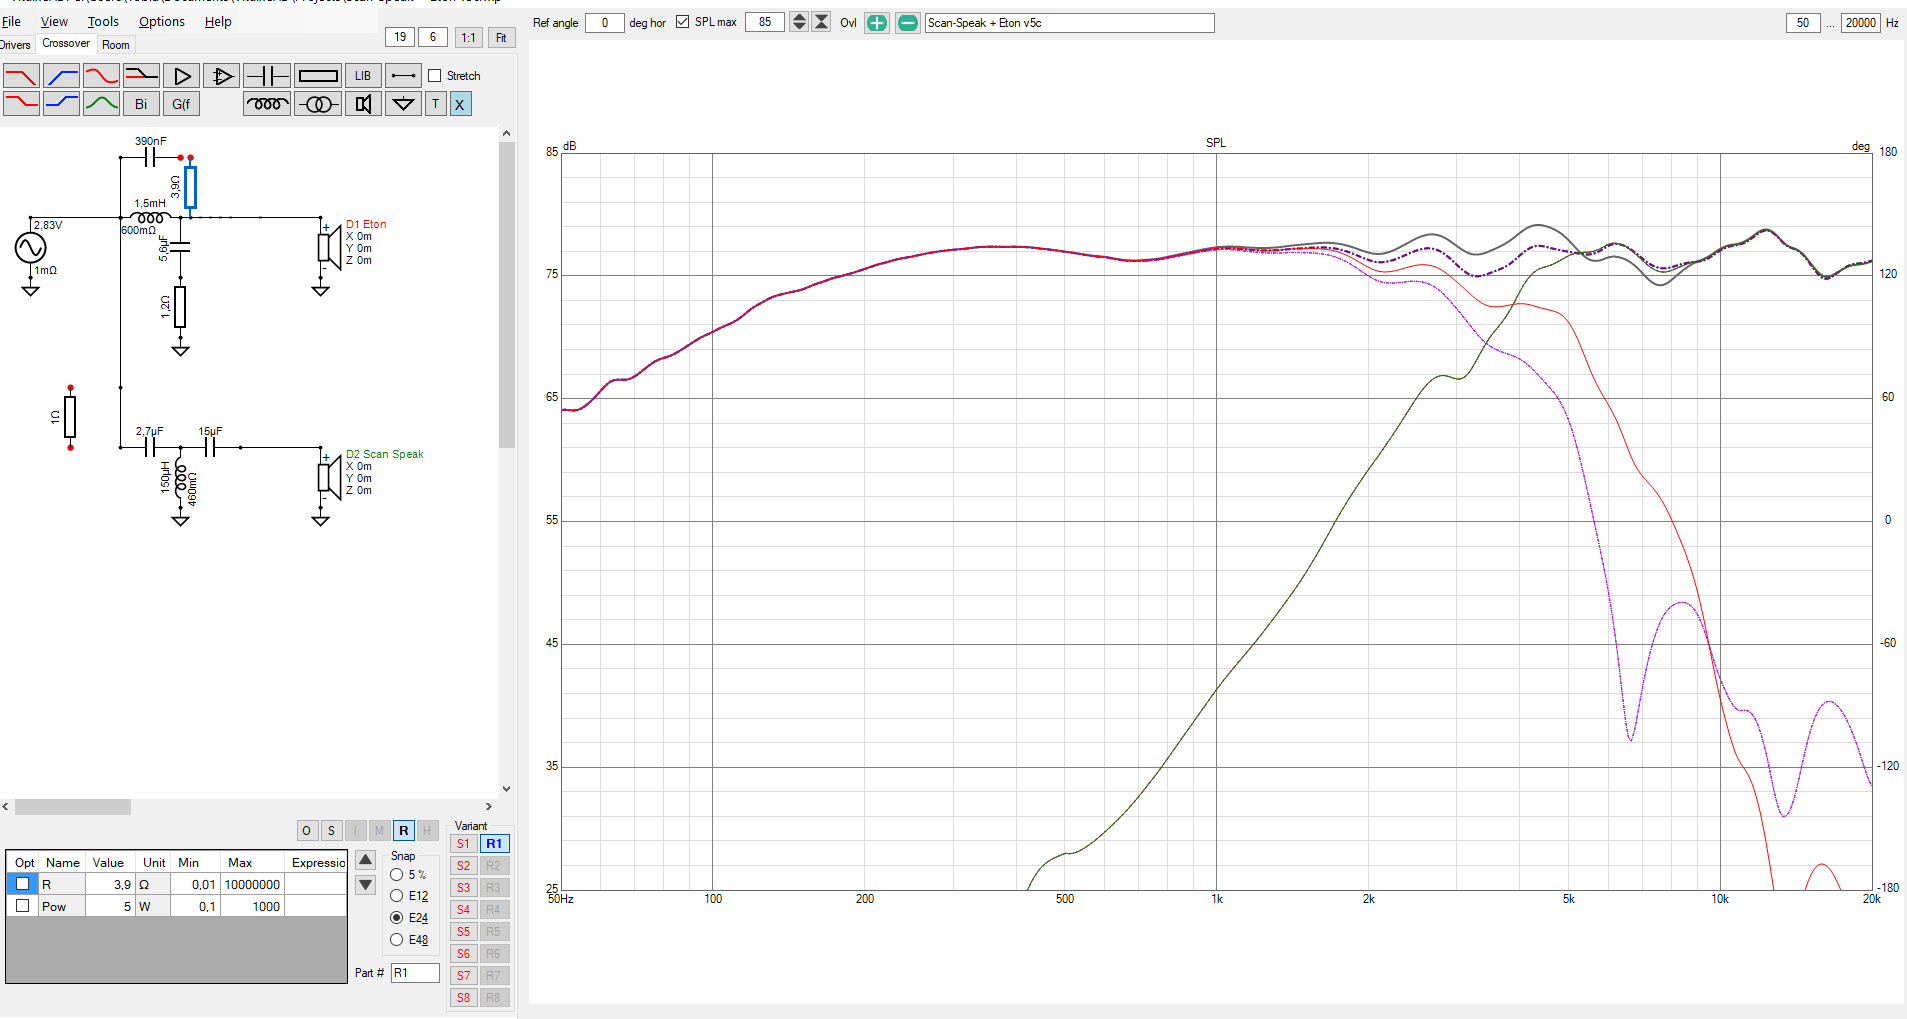Insert a blue high-pass filter block
Image resolution: width=1907 pixels, height=1019 pixels.
point(61,76)
